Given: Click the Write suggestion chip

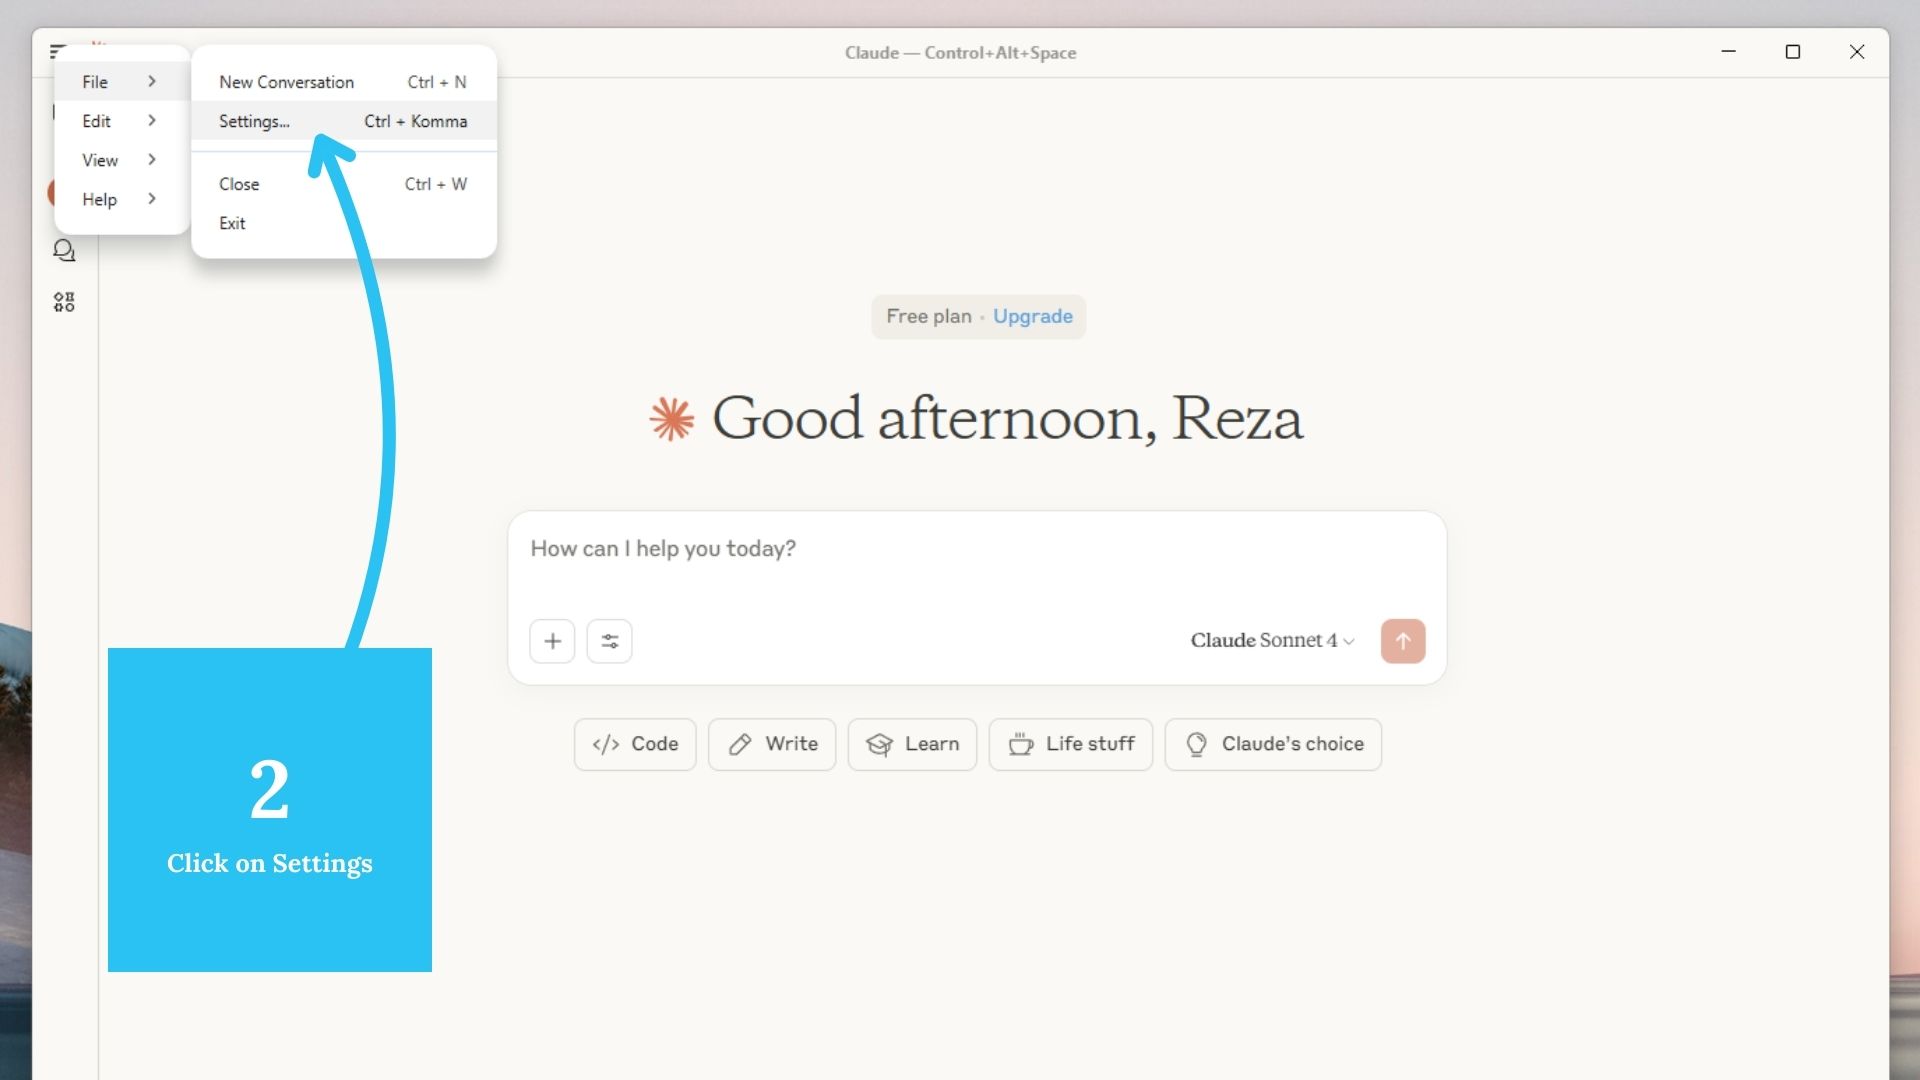Looking at the screenshot, I should point(772,744).
